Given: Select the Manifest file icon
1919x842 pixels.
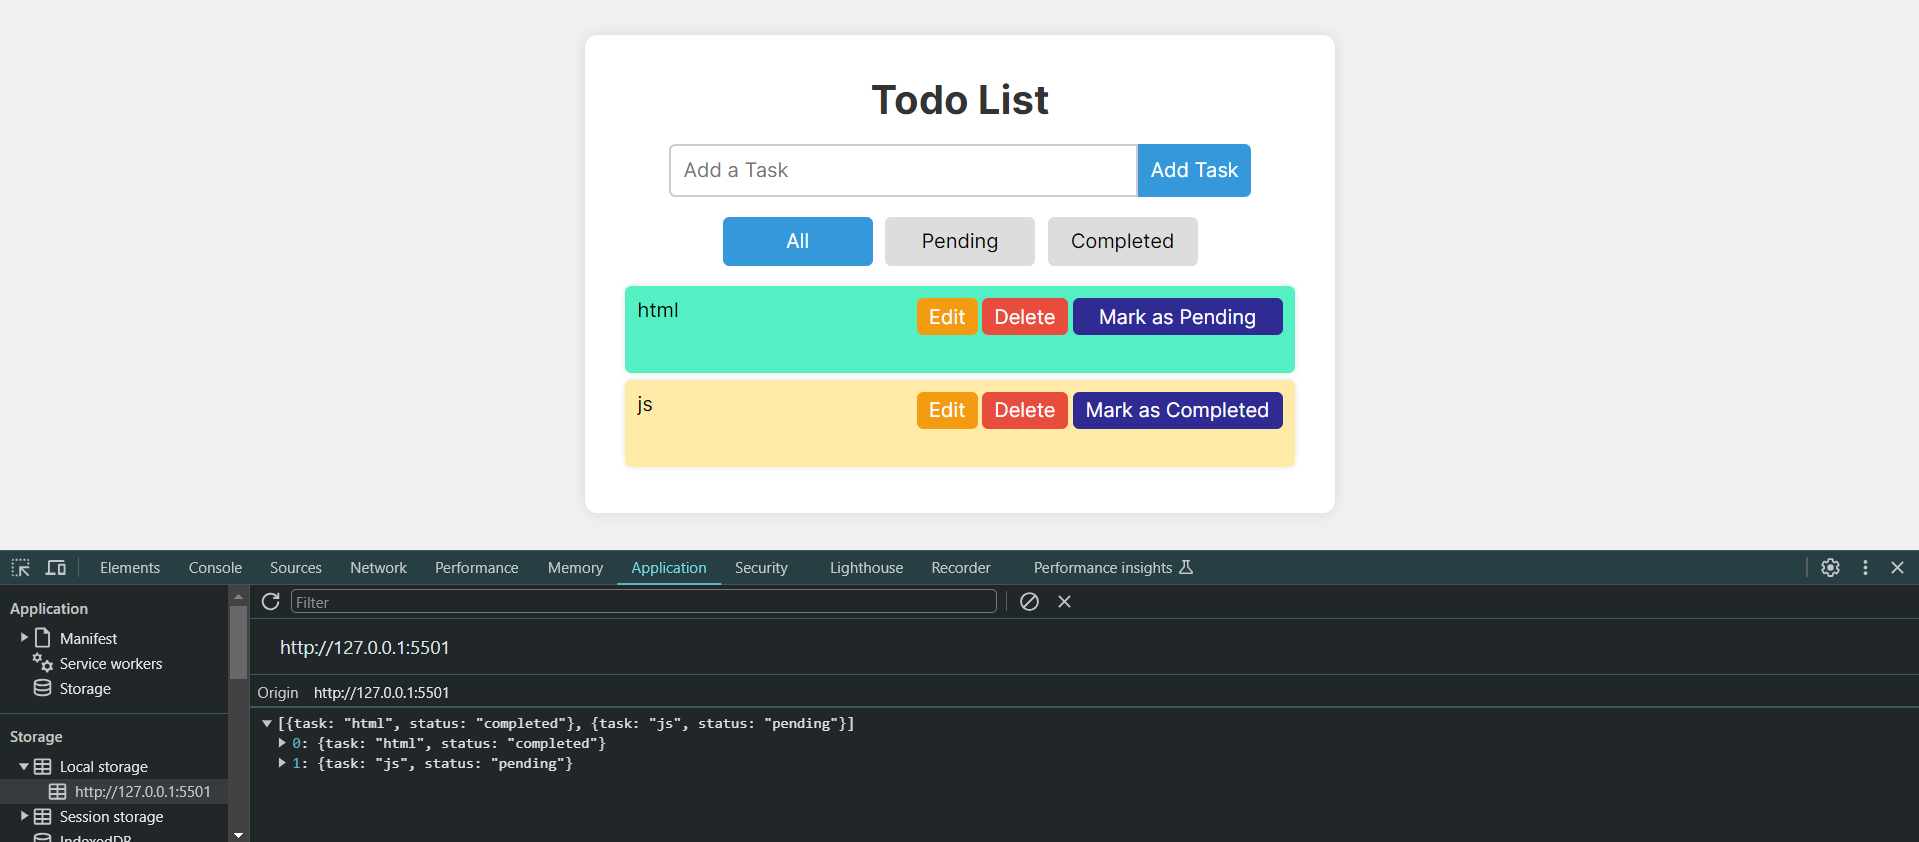Looking at the screenshot, I should (x=42, y=638).
